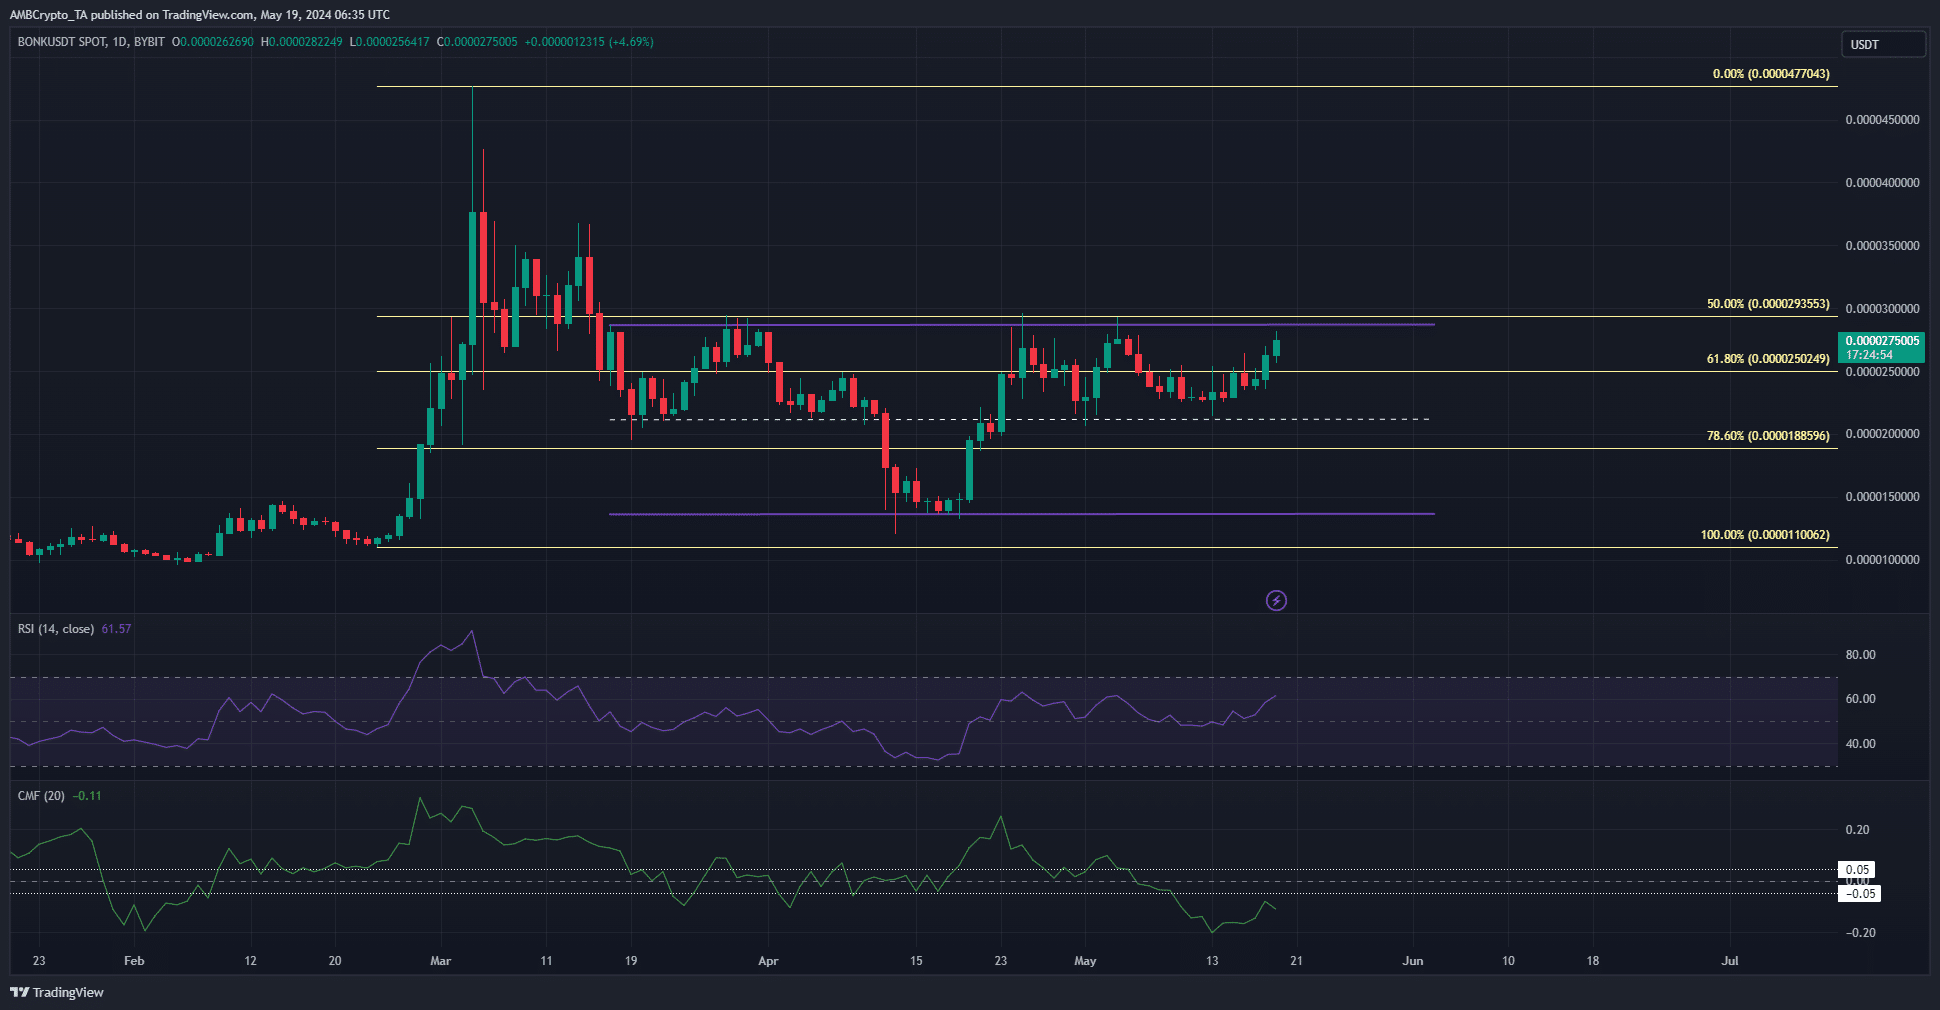Select the RSI (14, close) indicator label

click(56, 629)
